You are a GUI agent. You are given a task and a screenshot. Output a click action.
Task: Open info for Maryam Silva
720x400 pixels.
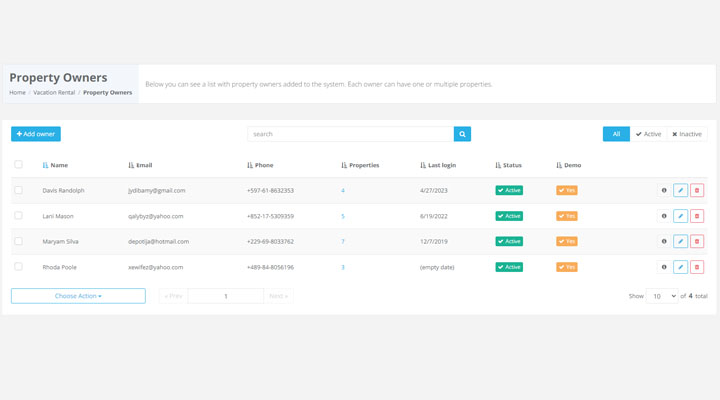coord(664,241)
